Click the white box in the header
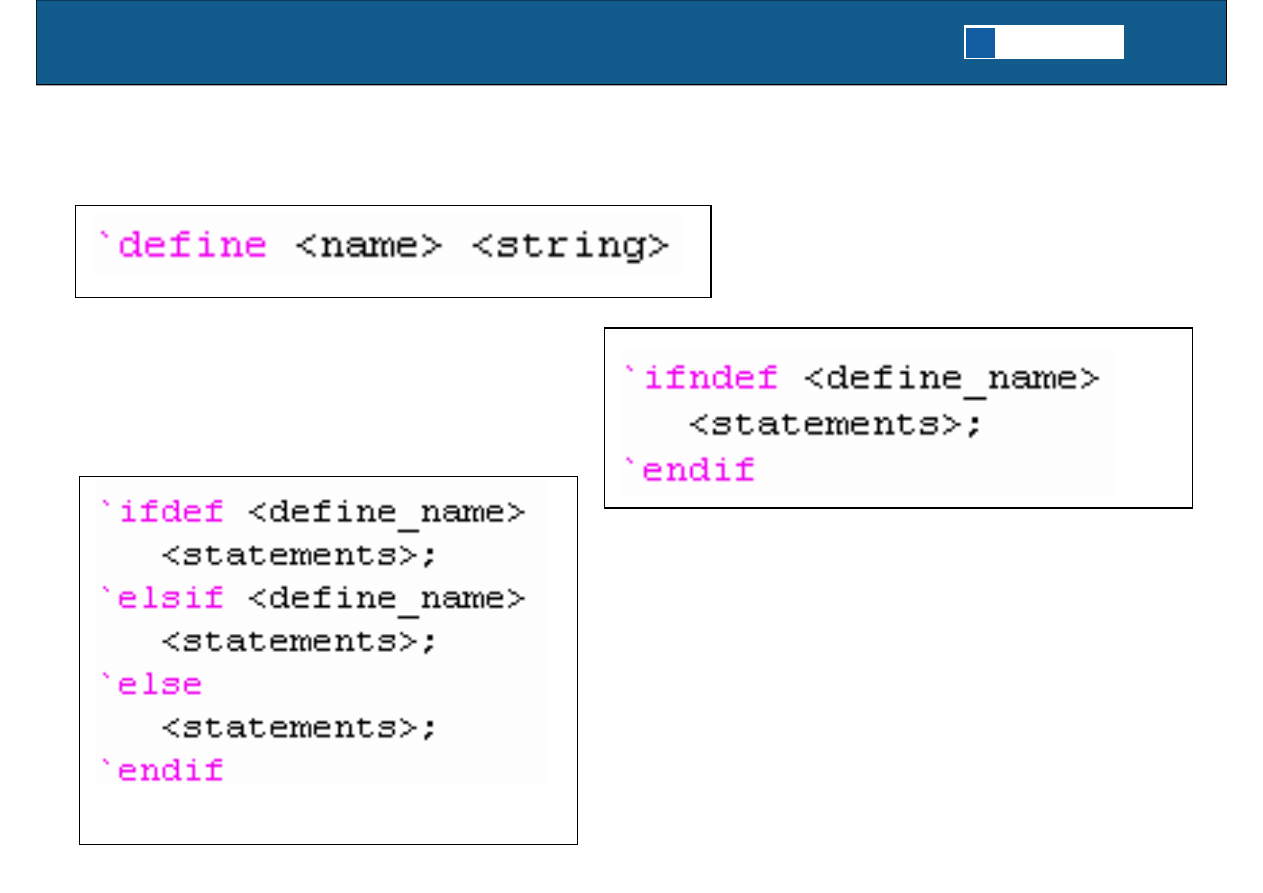The height and width of the screenshot is (893, 1263). [x=1059, y=43]
